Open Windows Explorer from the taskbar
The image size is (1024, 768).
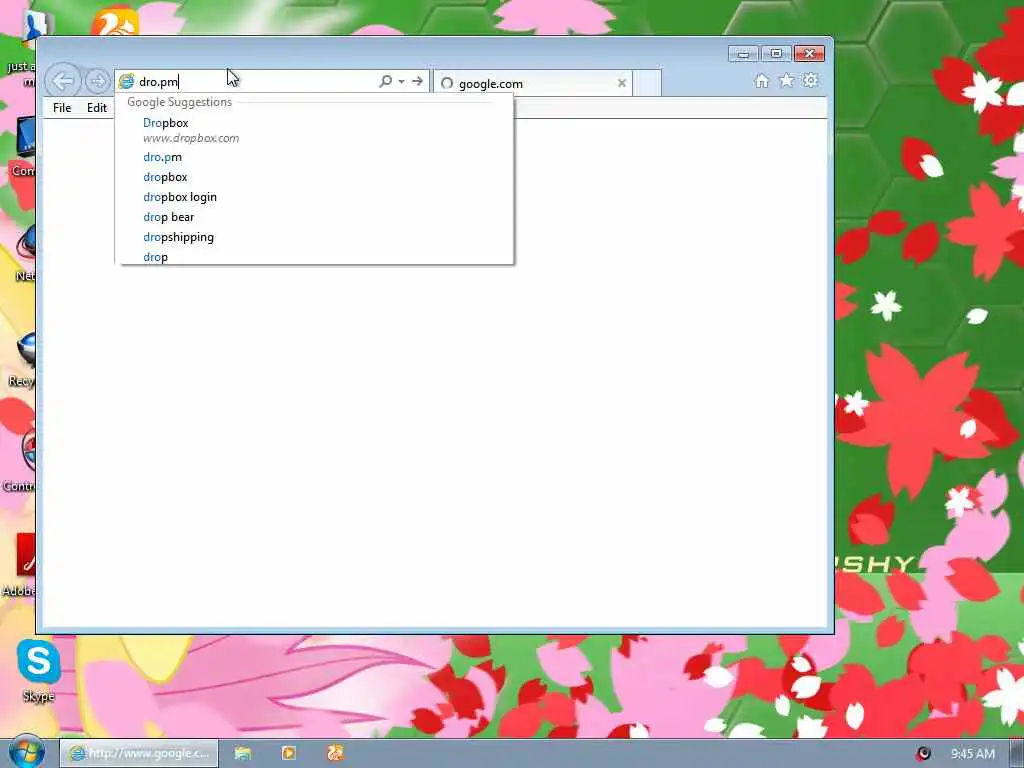243,754
